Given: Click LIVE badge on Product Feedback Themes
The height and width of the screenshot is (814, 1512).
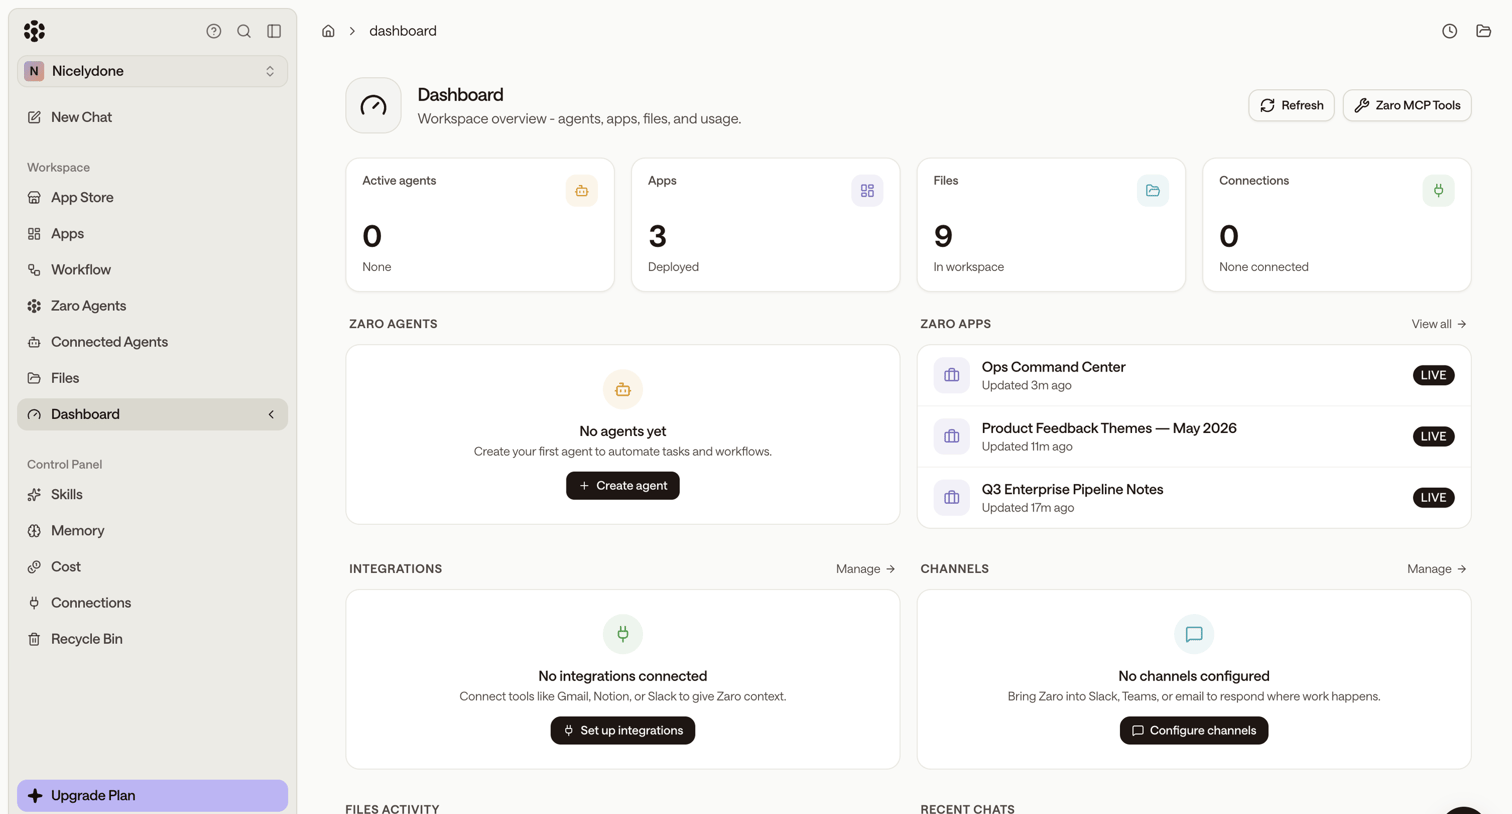Looking at the screenshot, I should (x=1433, y=436).
